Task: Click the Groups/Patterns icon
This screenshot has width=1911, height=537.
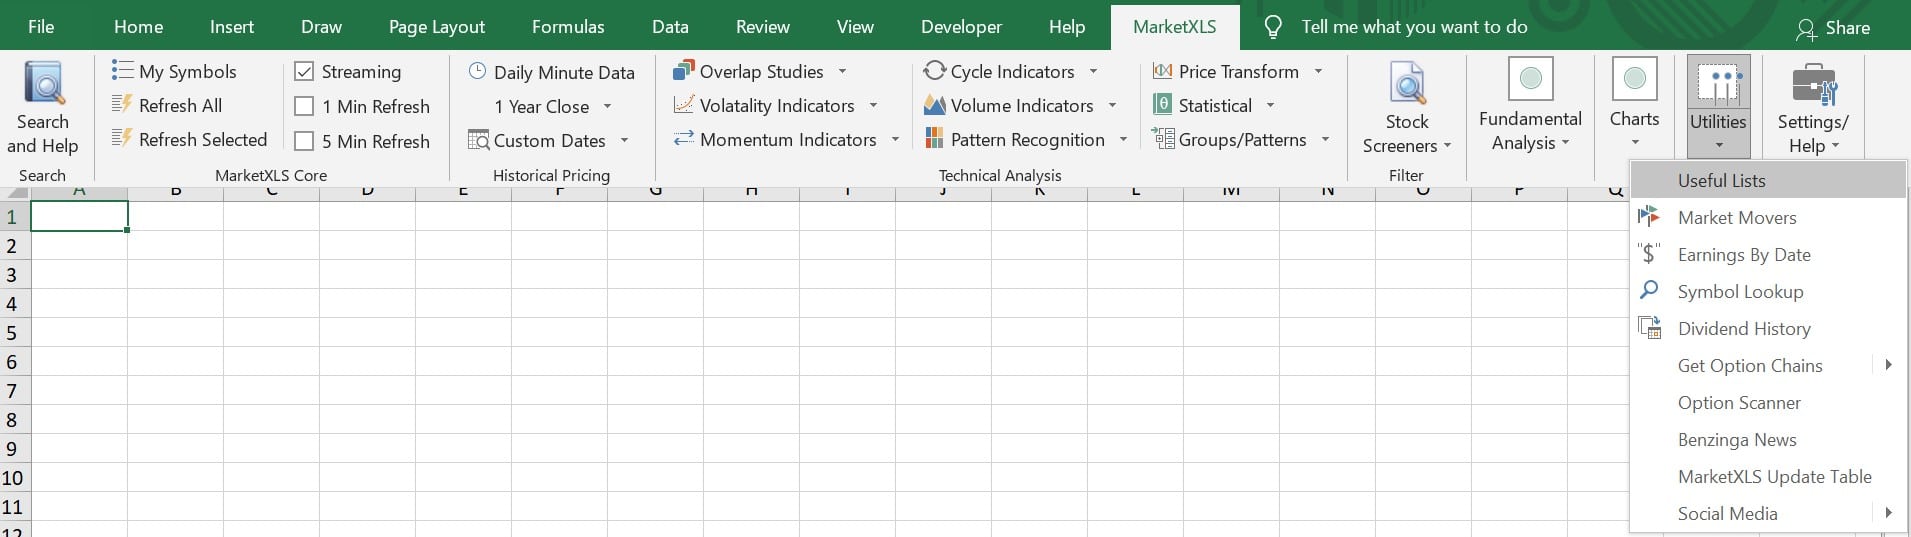Action: pos(1163,138)
